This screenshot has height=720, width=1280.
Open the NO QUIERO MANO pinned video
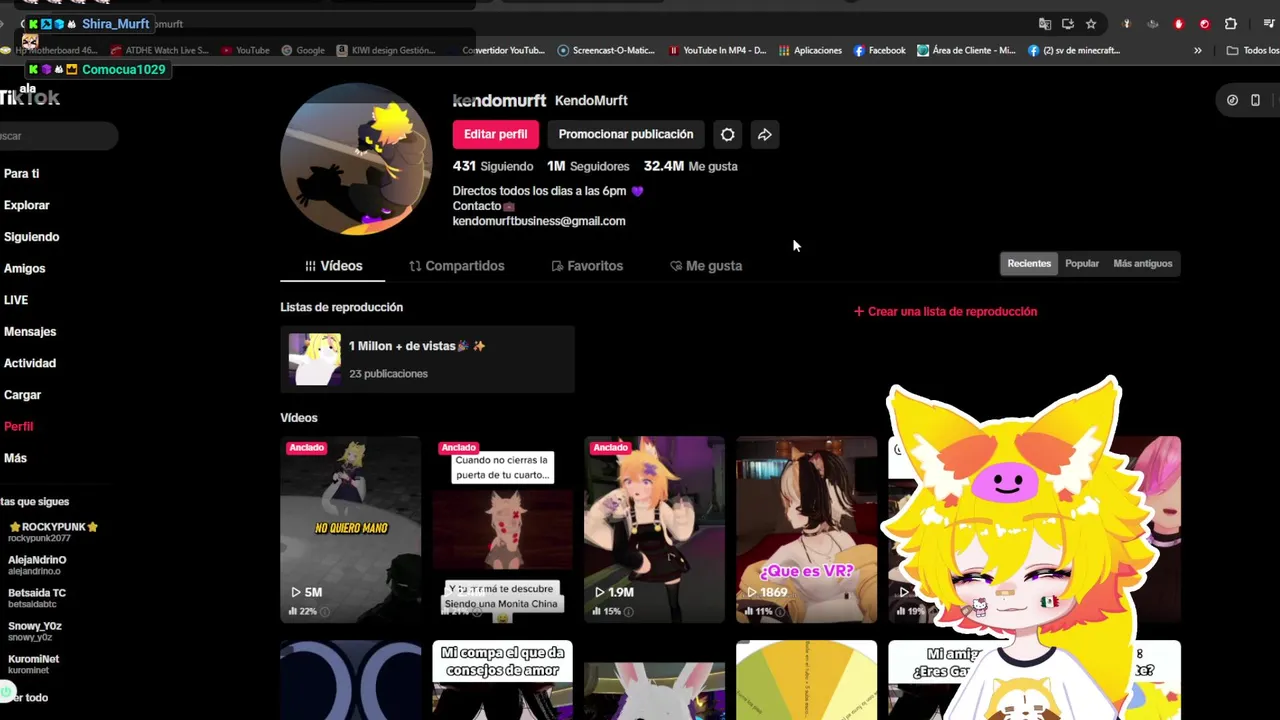pos(350,529)
